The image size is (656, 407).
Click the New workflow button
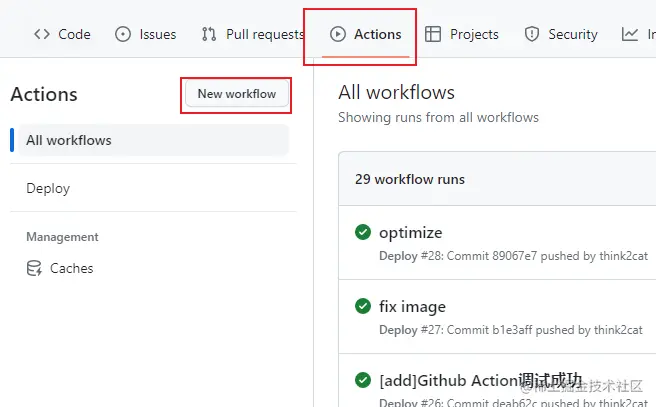pos(237,94)
